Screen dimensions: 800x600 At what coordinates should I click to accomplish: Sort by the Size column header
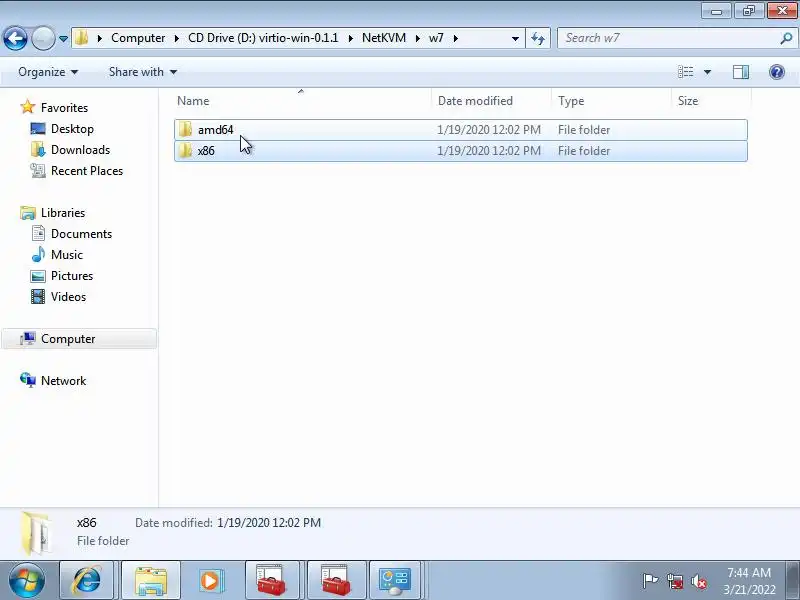point(711,101)
